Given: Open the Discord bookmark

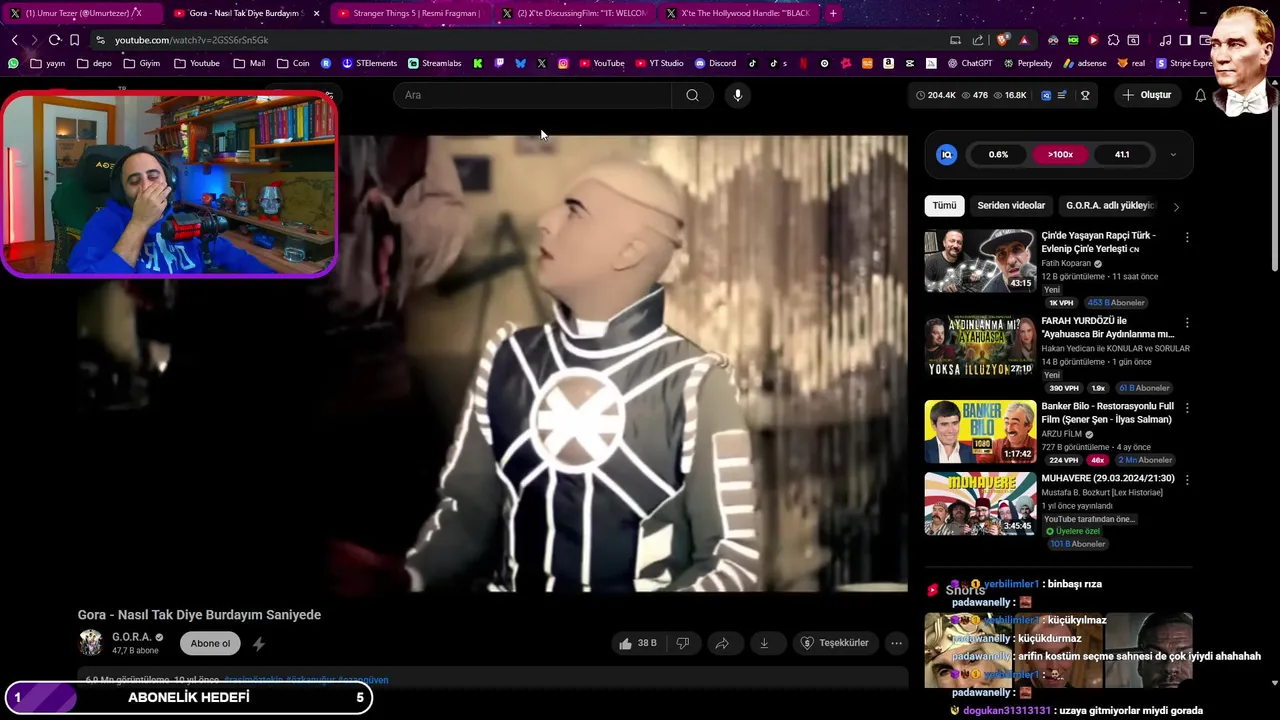Looking at the screenshot, I should tap(715, 63).
